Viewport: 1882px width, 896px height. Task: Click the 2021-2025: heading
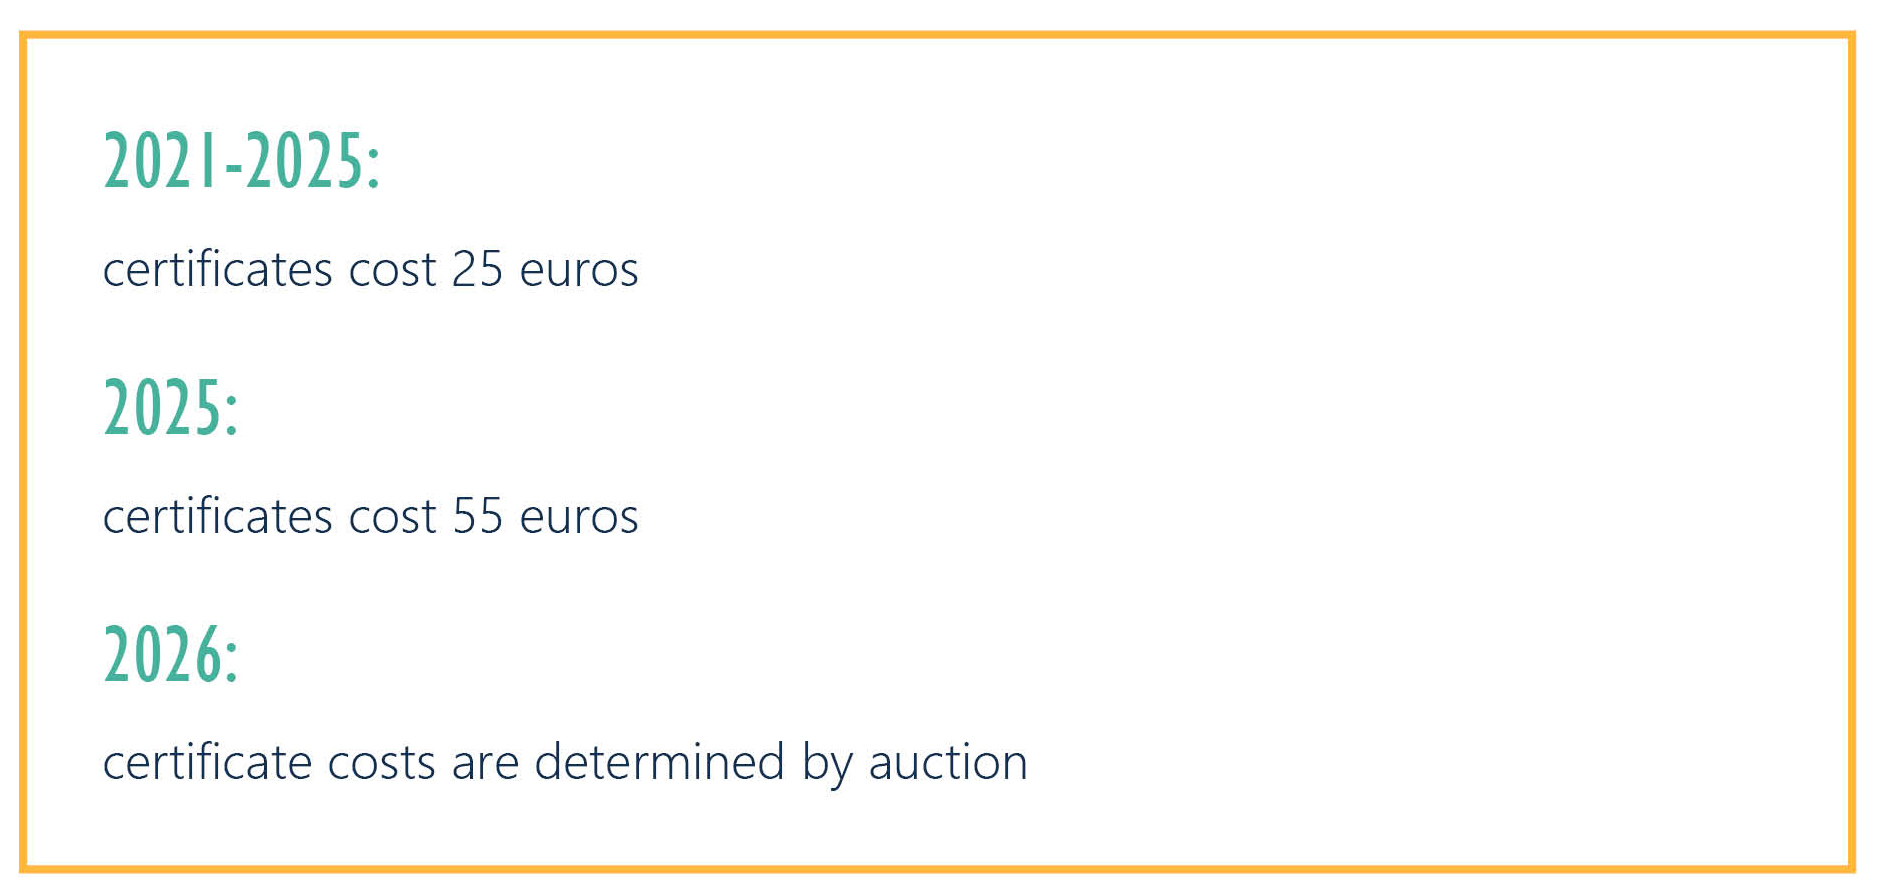click(x=242, y=161)
